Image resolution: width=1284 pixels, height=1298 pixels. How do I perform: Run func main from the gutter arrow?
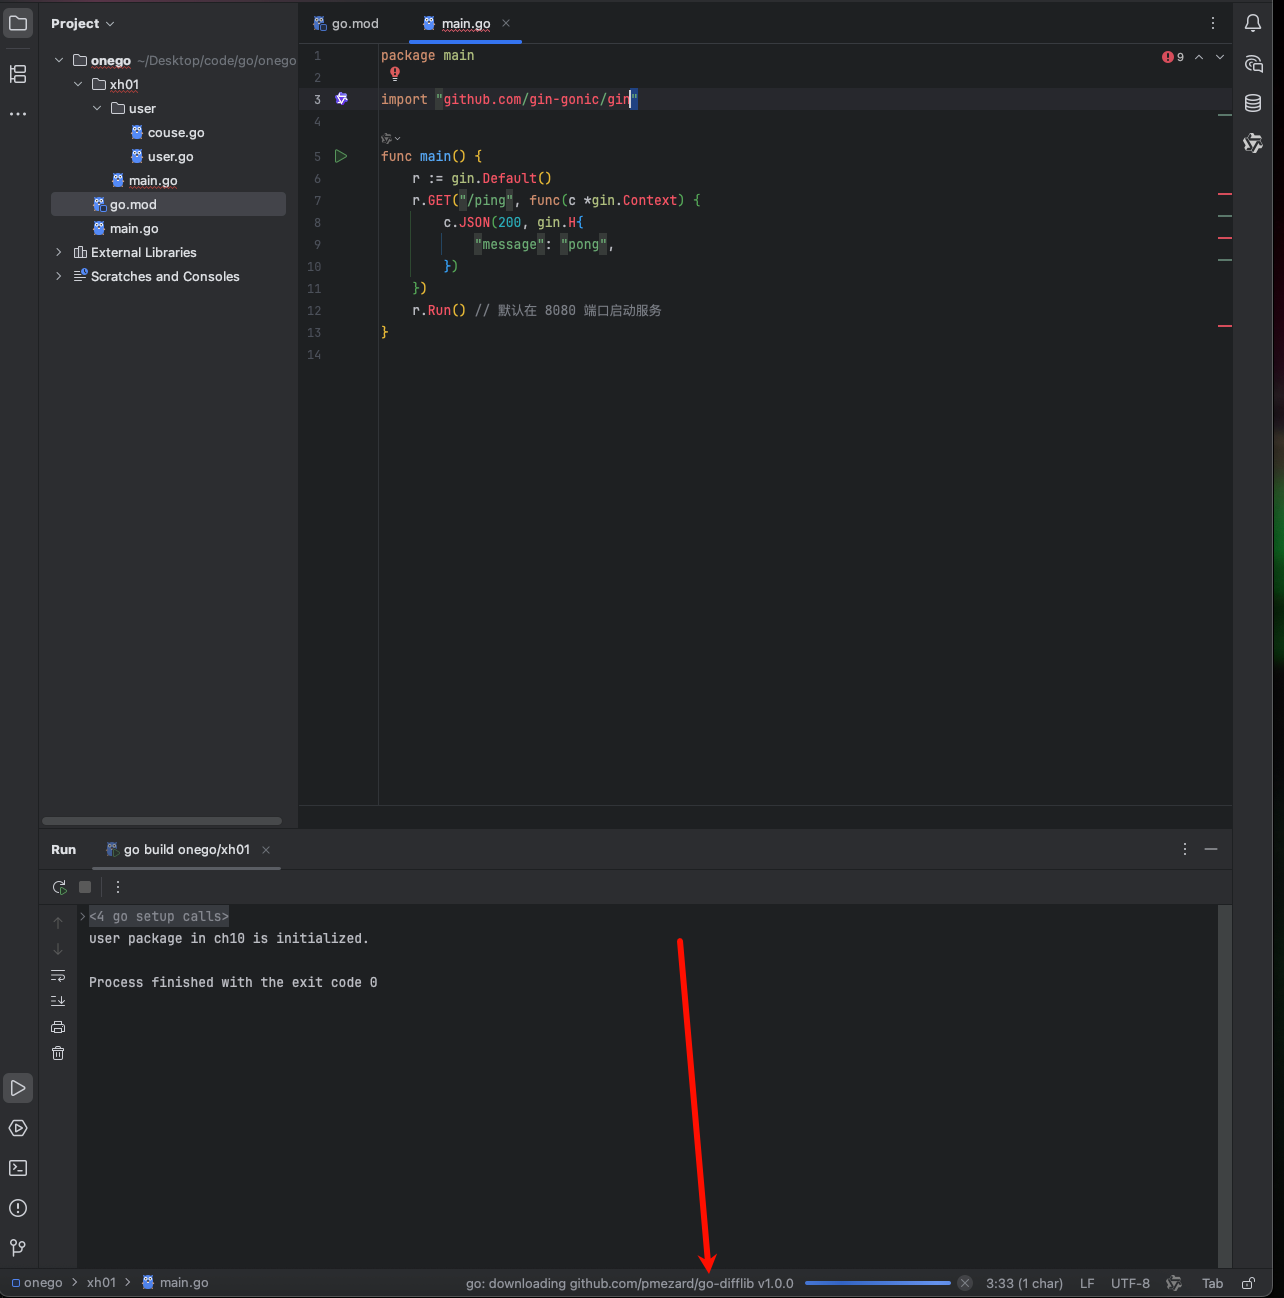click(x=341, y=156)
